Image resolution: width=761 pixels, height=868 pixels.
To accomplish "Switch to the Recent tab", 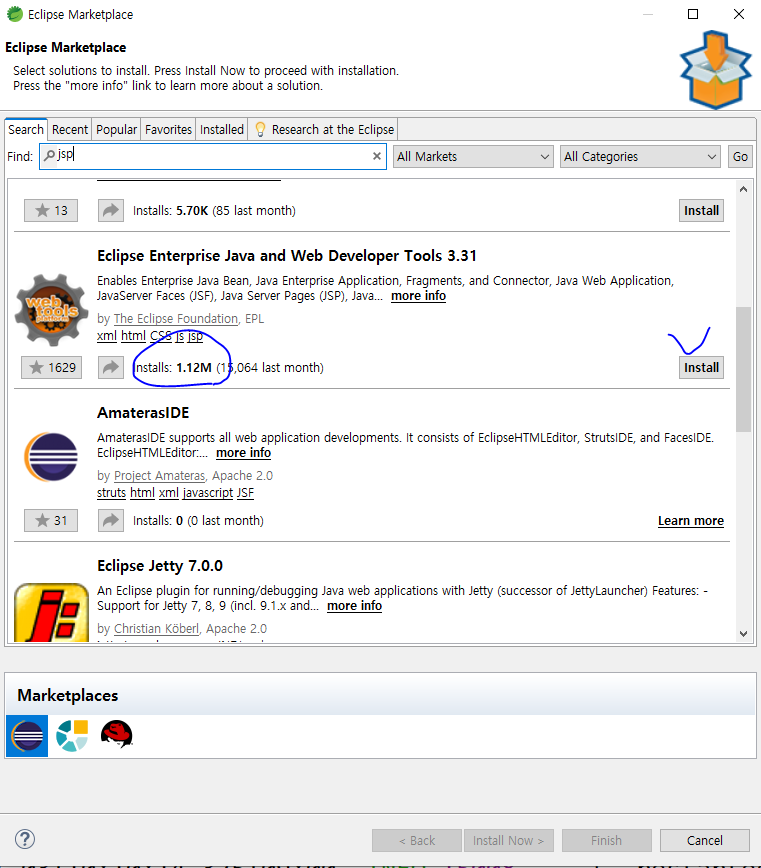I will click(70, 130).
